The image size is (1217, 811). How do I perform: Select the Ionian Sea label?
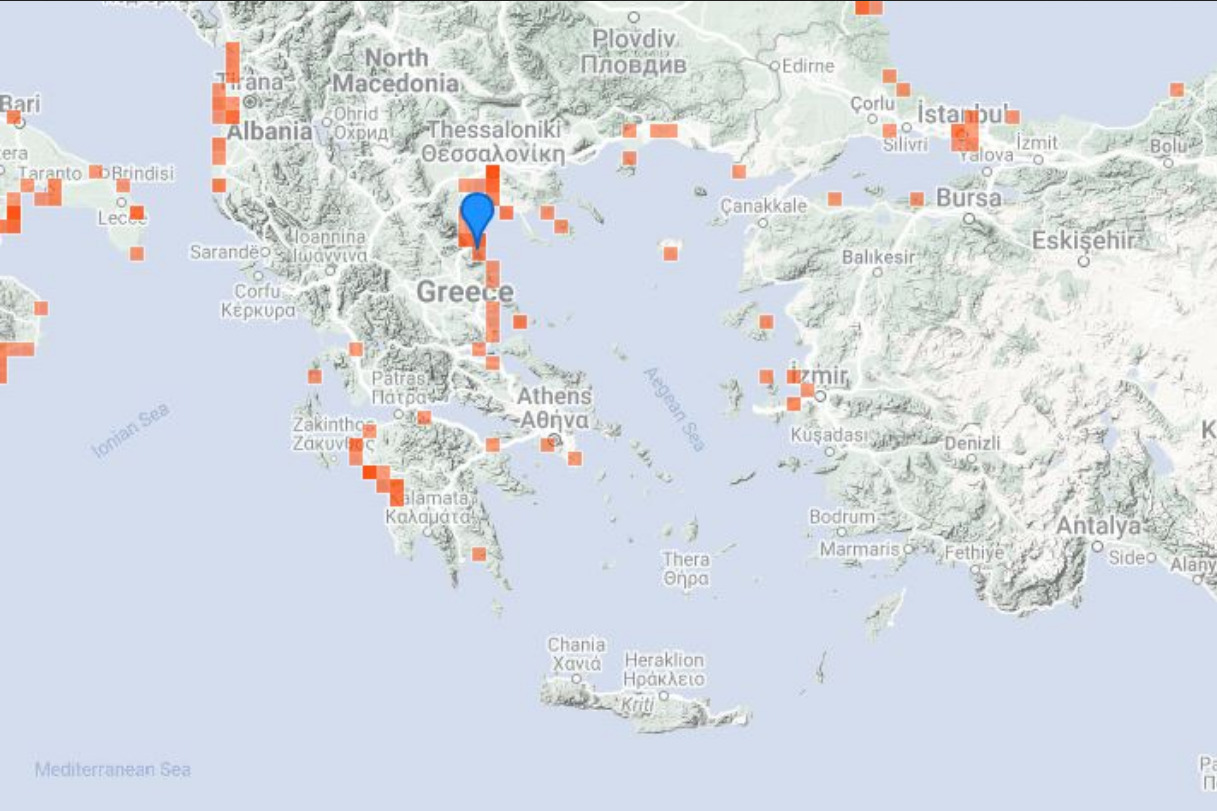point(130,430)
